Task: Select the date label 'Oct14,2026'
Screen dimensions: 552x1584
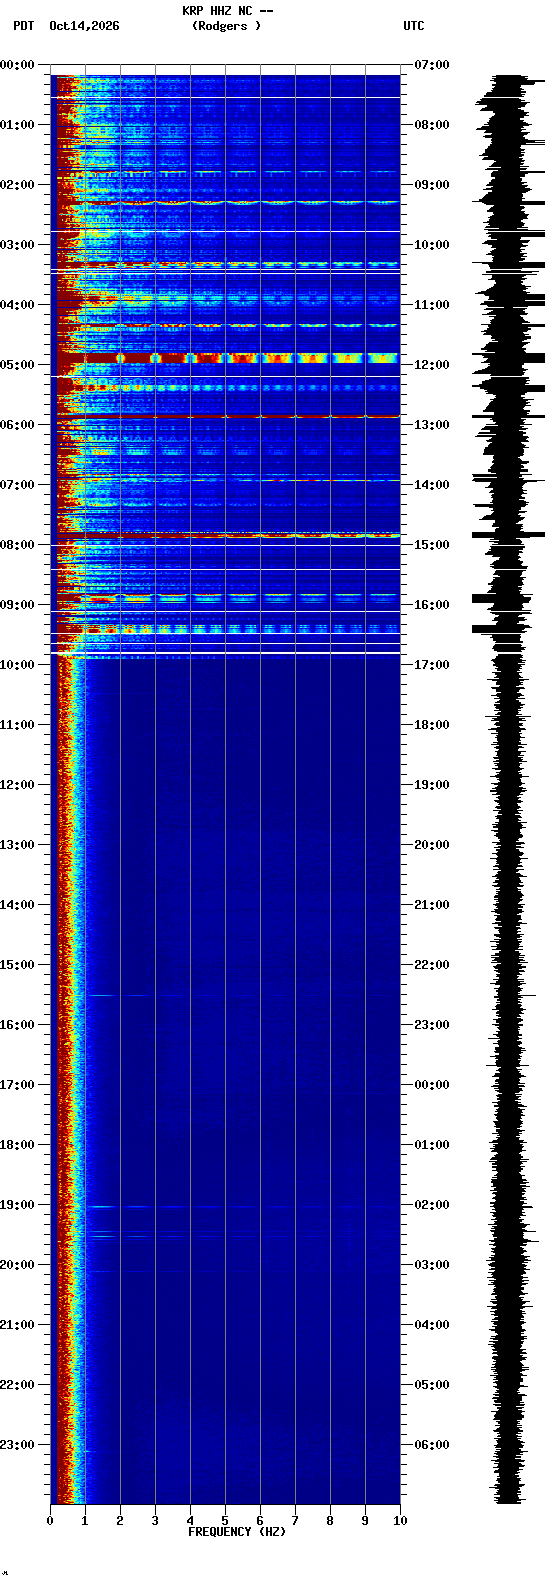Action: 84,26
